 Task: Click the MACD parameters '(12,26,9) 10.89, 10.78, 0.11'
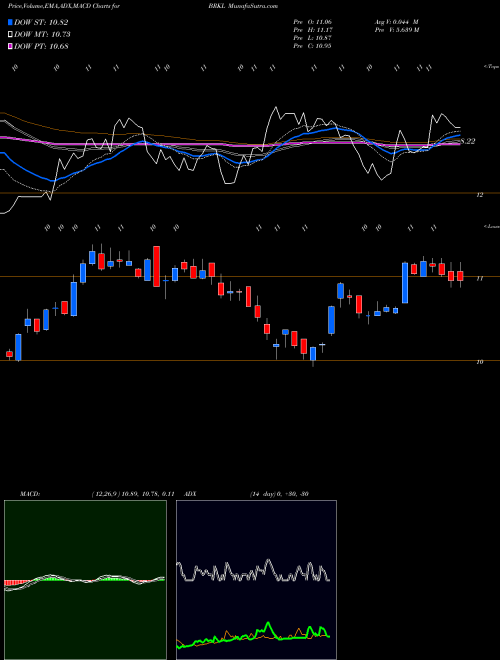coord(133,494)
